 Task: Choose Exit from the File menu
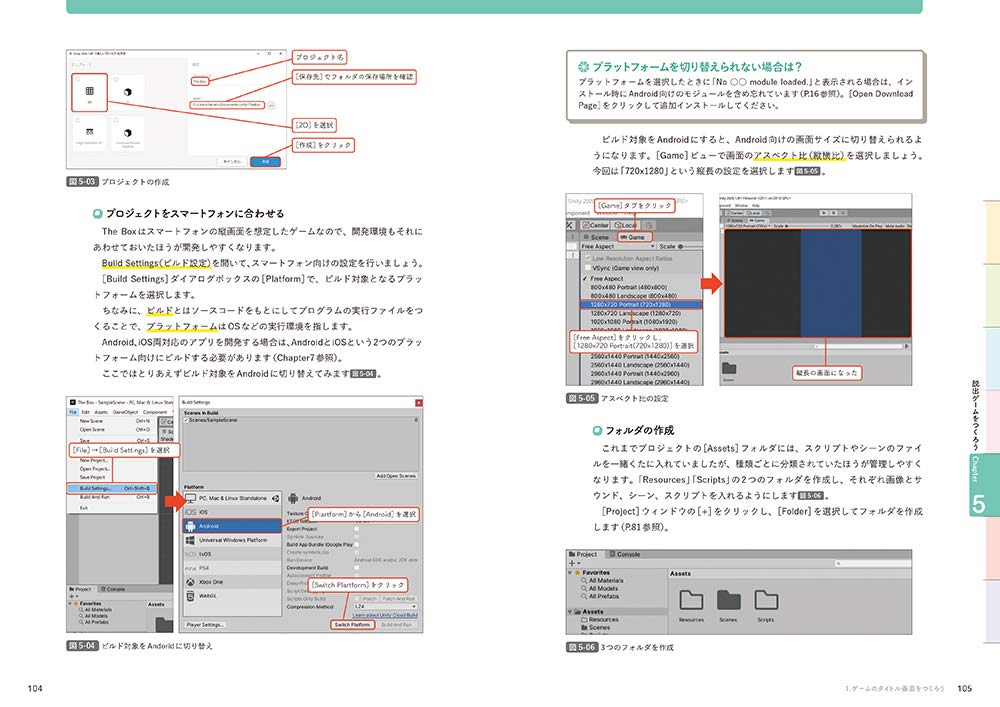112,507
